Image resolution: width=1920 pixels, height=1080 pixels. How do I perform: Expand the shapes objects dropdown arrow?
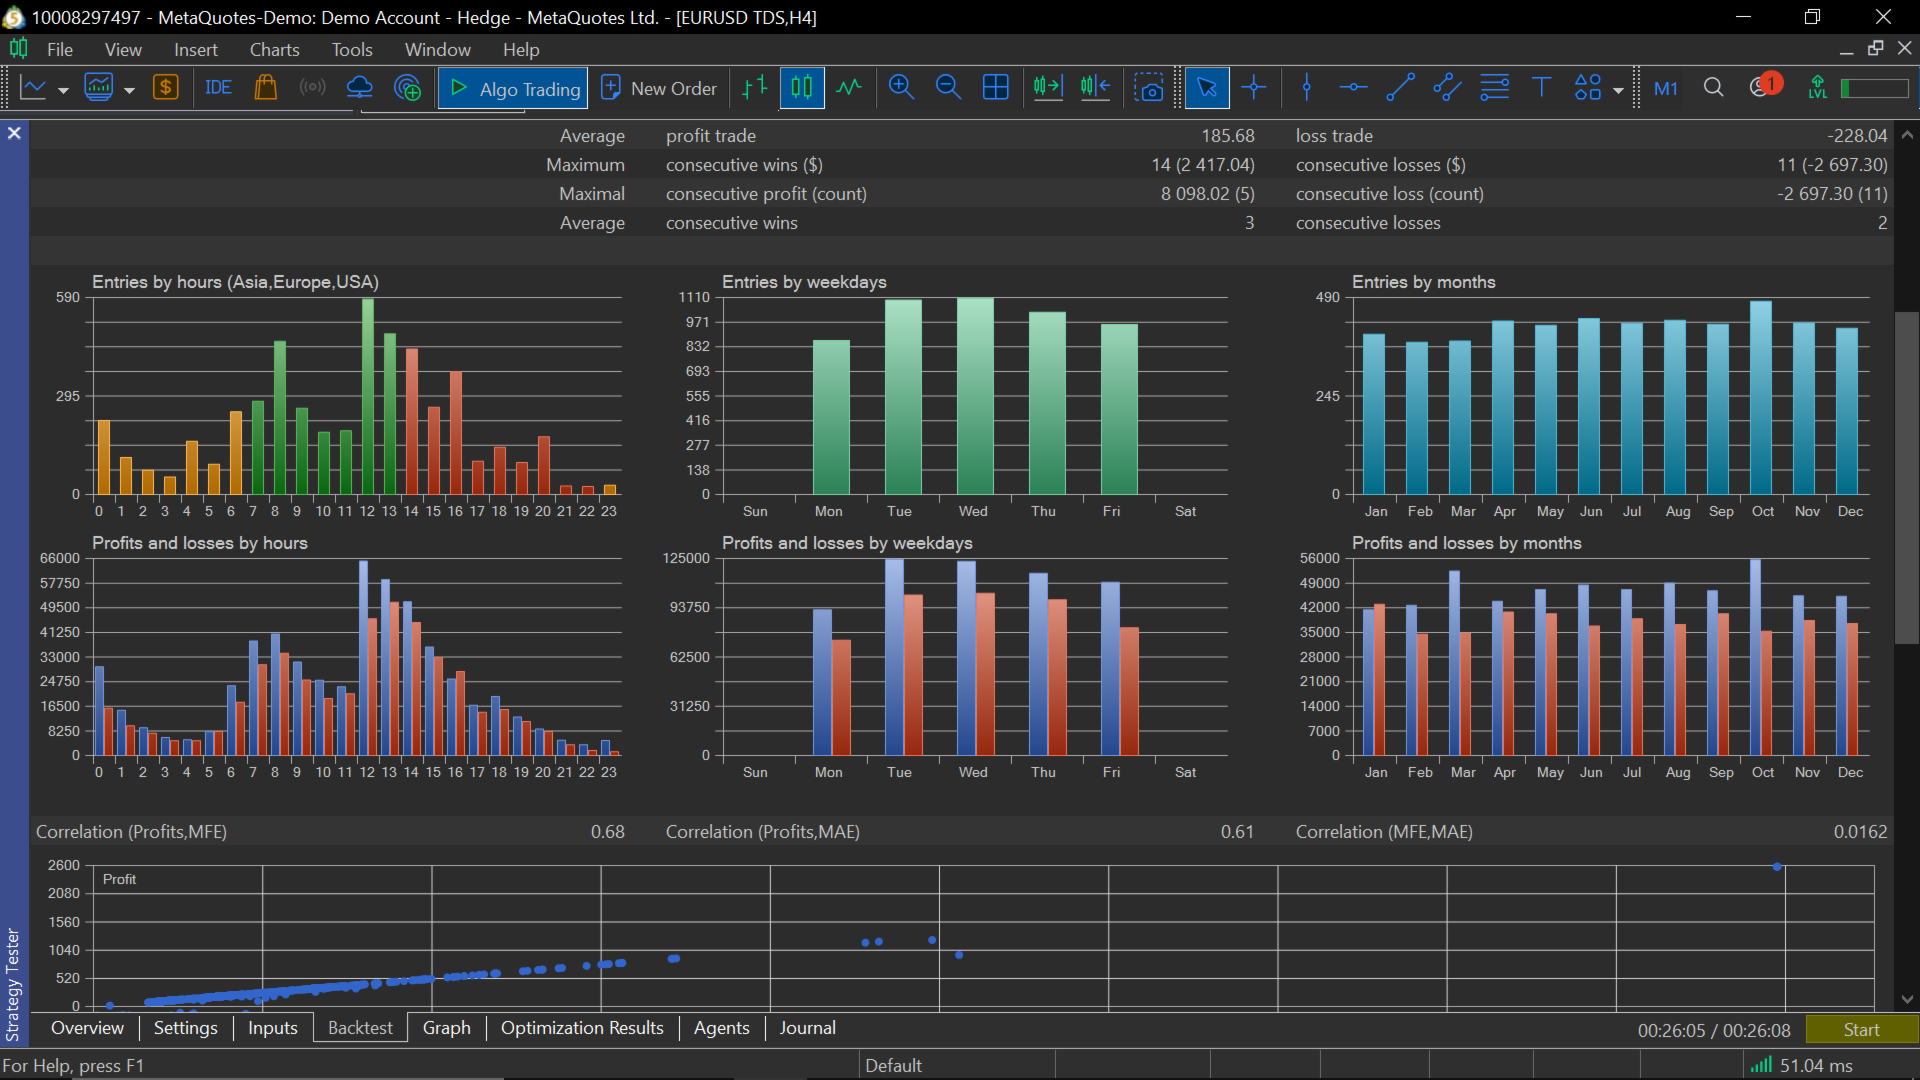(1618, 90)
